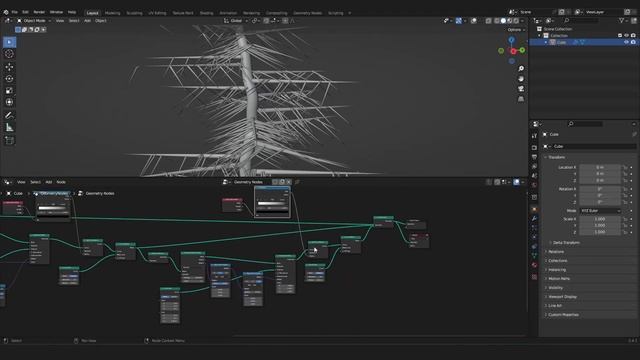640x360 pixels.
Task: Click the ViewLayer name field
Action: (603, 12)
